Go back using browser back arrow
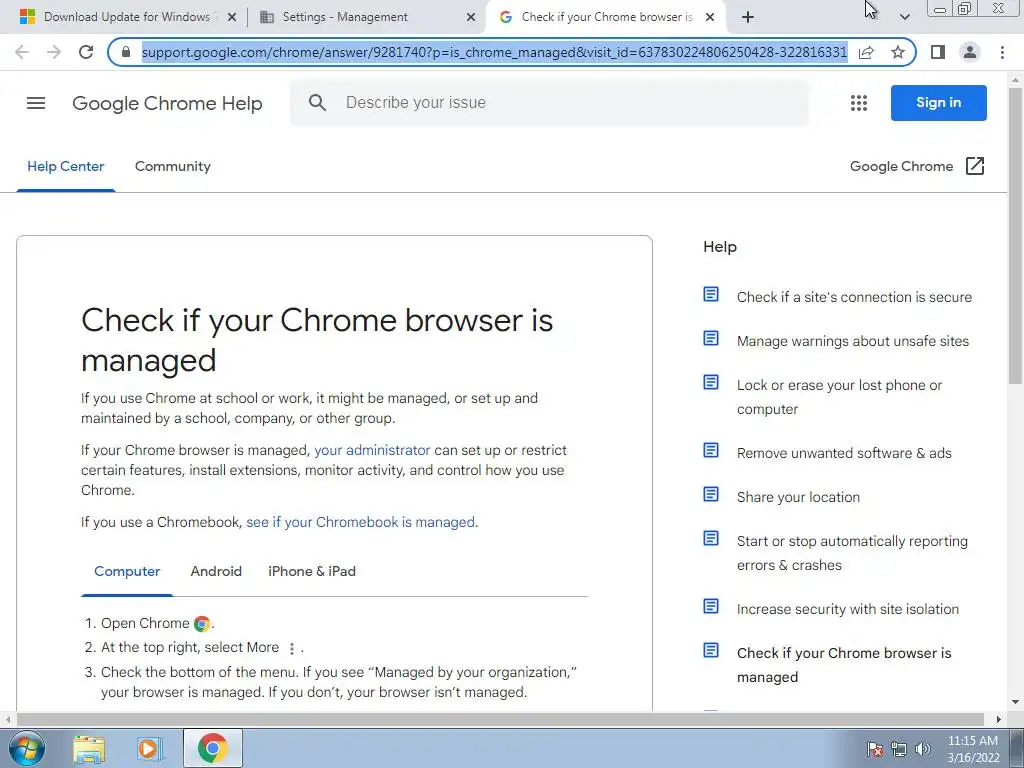1024x768 pixels. [x=22, y=52]
